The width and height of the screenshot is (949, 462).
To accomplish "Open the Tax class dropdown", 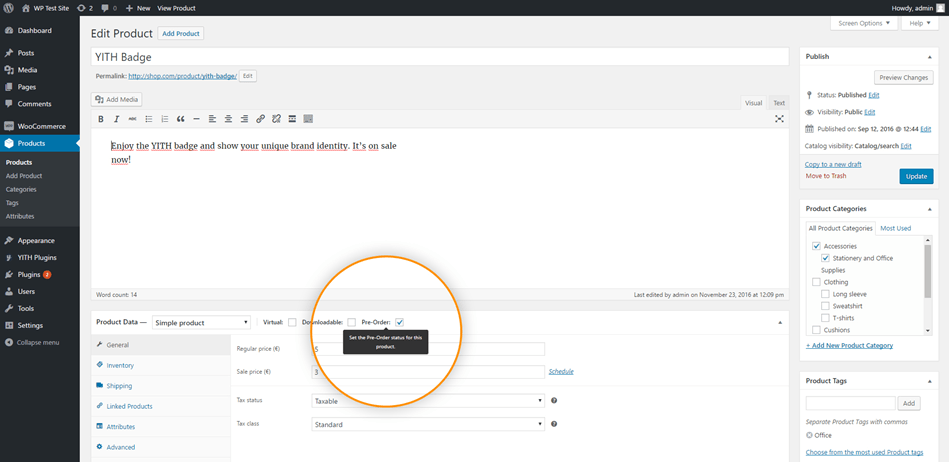I will click(x=428, y=424).
